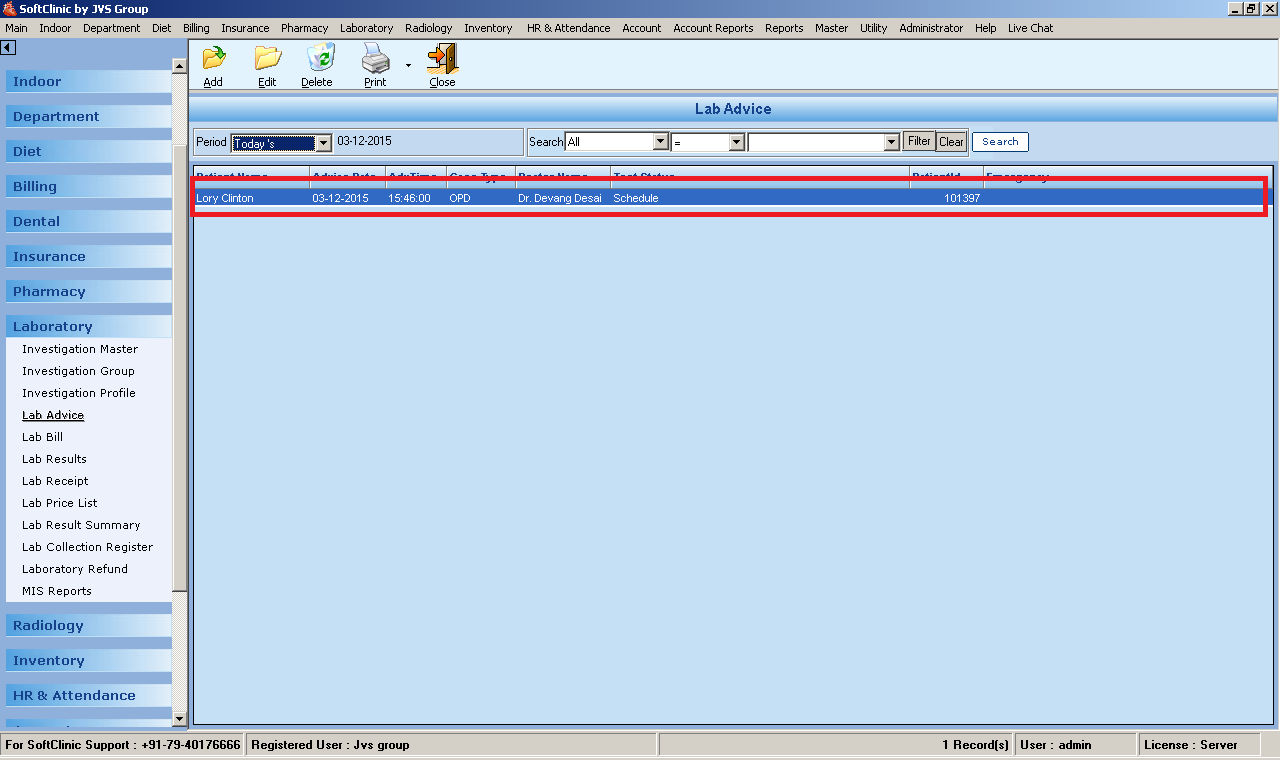Expand the Period dropdown showing Today's
The width and height of the screenshot is (1280, 760).
(322, 143)
